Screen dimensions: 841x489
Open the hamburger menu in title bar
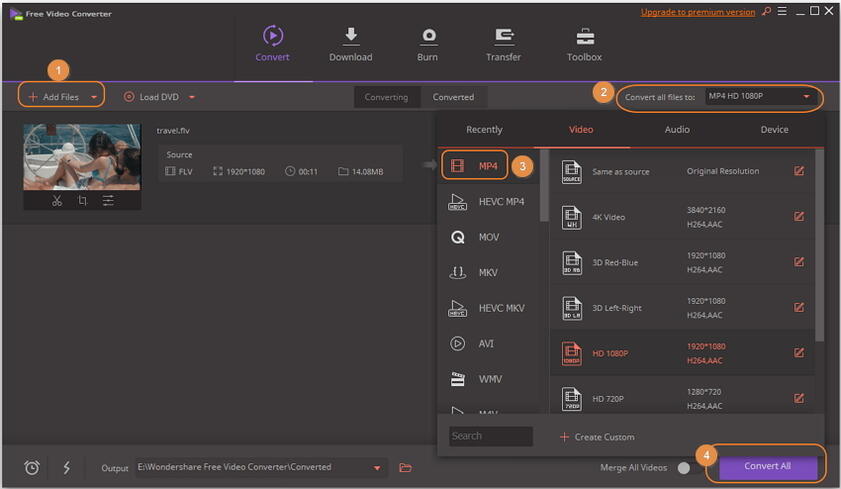click(782, 11)
